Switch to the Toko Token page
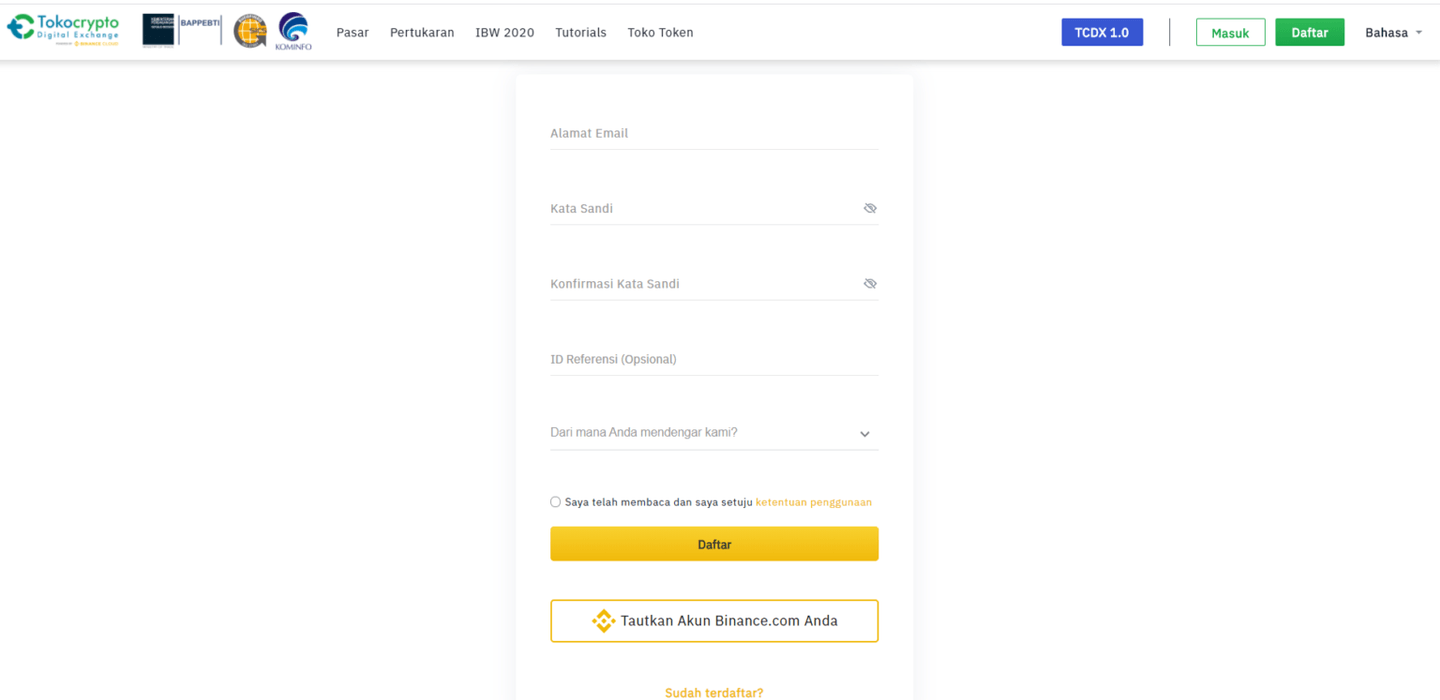The height and width of the screenshot is (700, 1440). [660, 32]
